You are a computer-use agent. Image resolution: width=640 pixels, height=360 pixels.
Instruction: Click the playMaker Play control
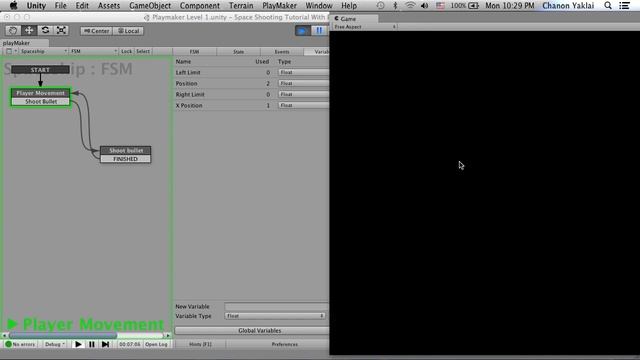[x=78, y=344]
